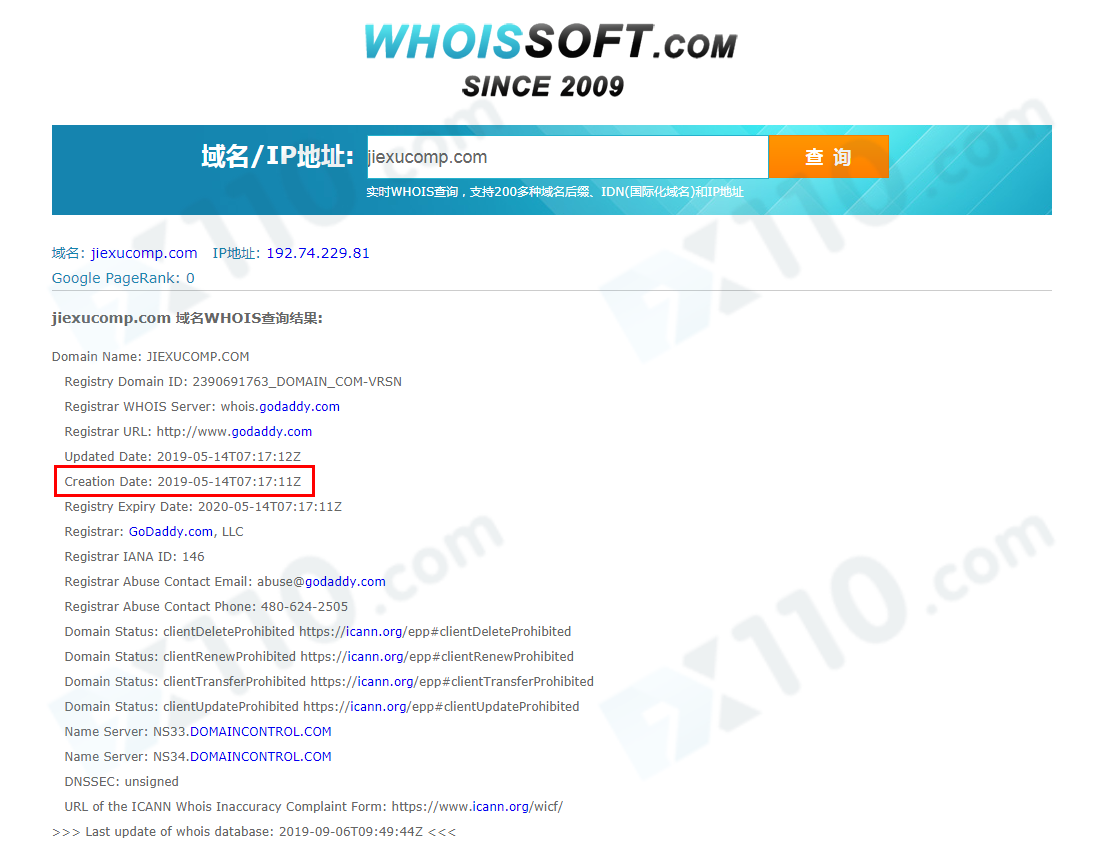
Task: Click the domain input field containing jiexucomp.com
Action: (567, 157)
